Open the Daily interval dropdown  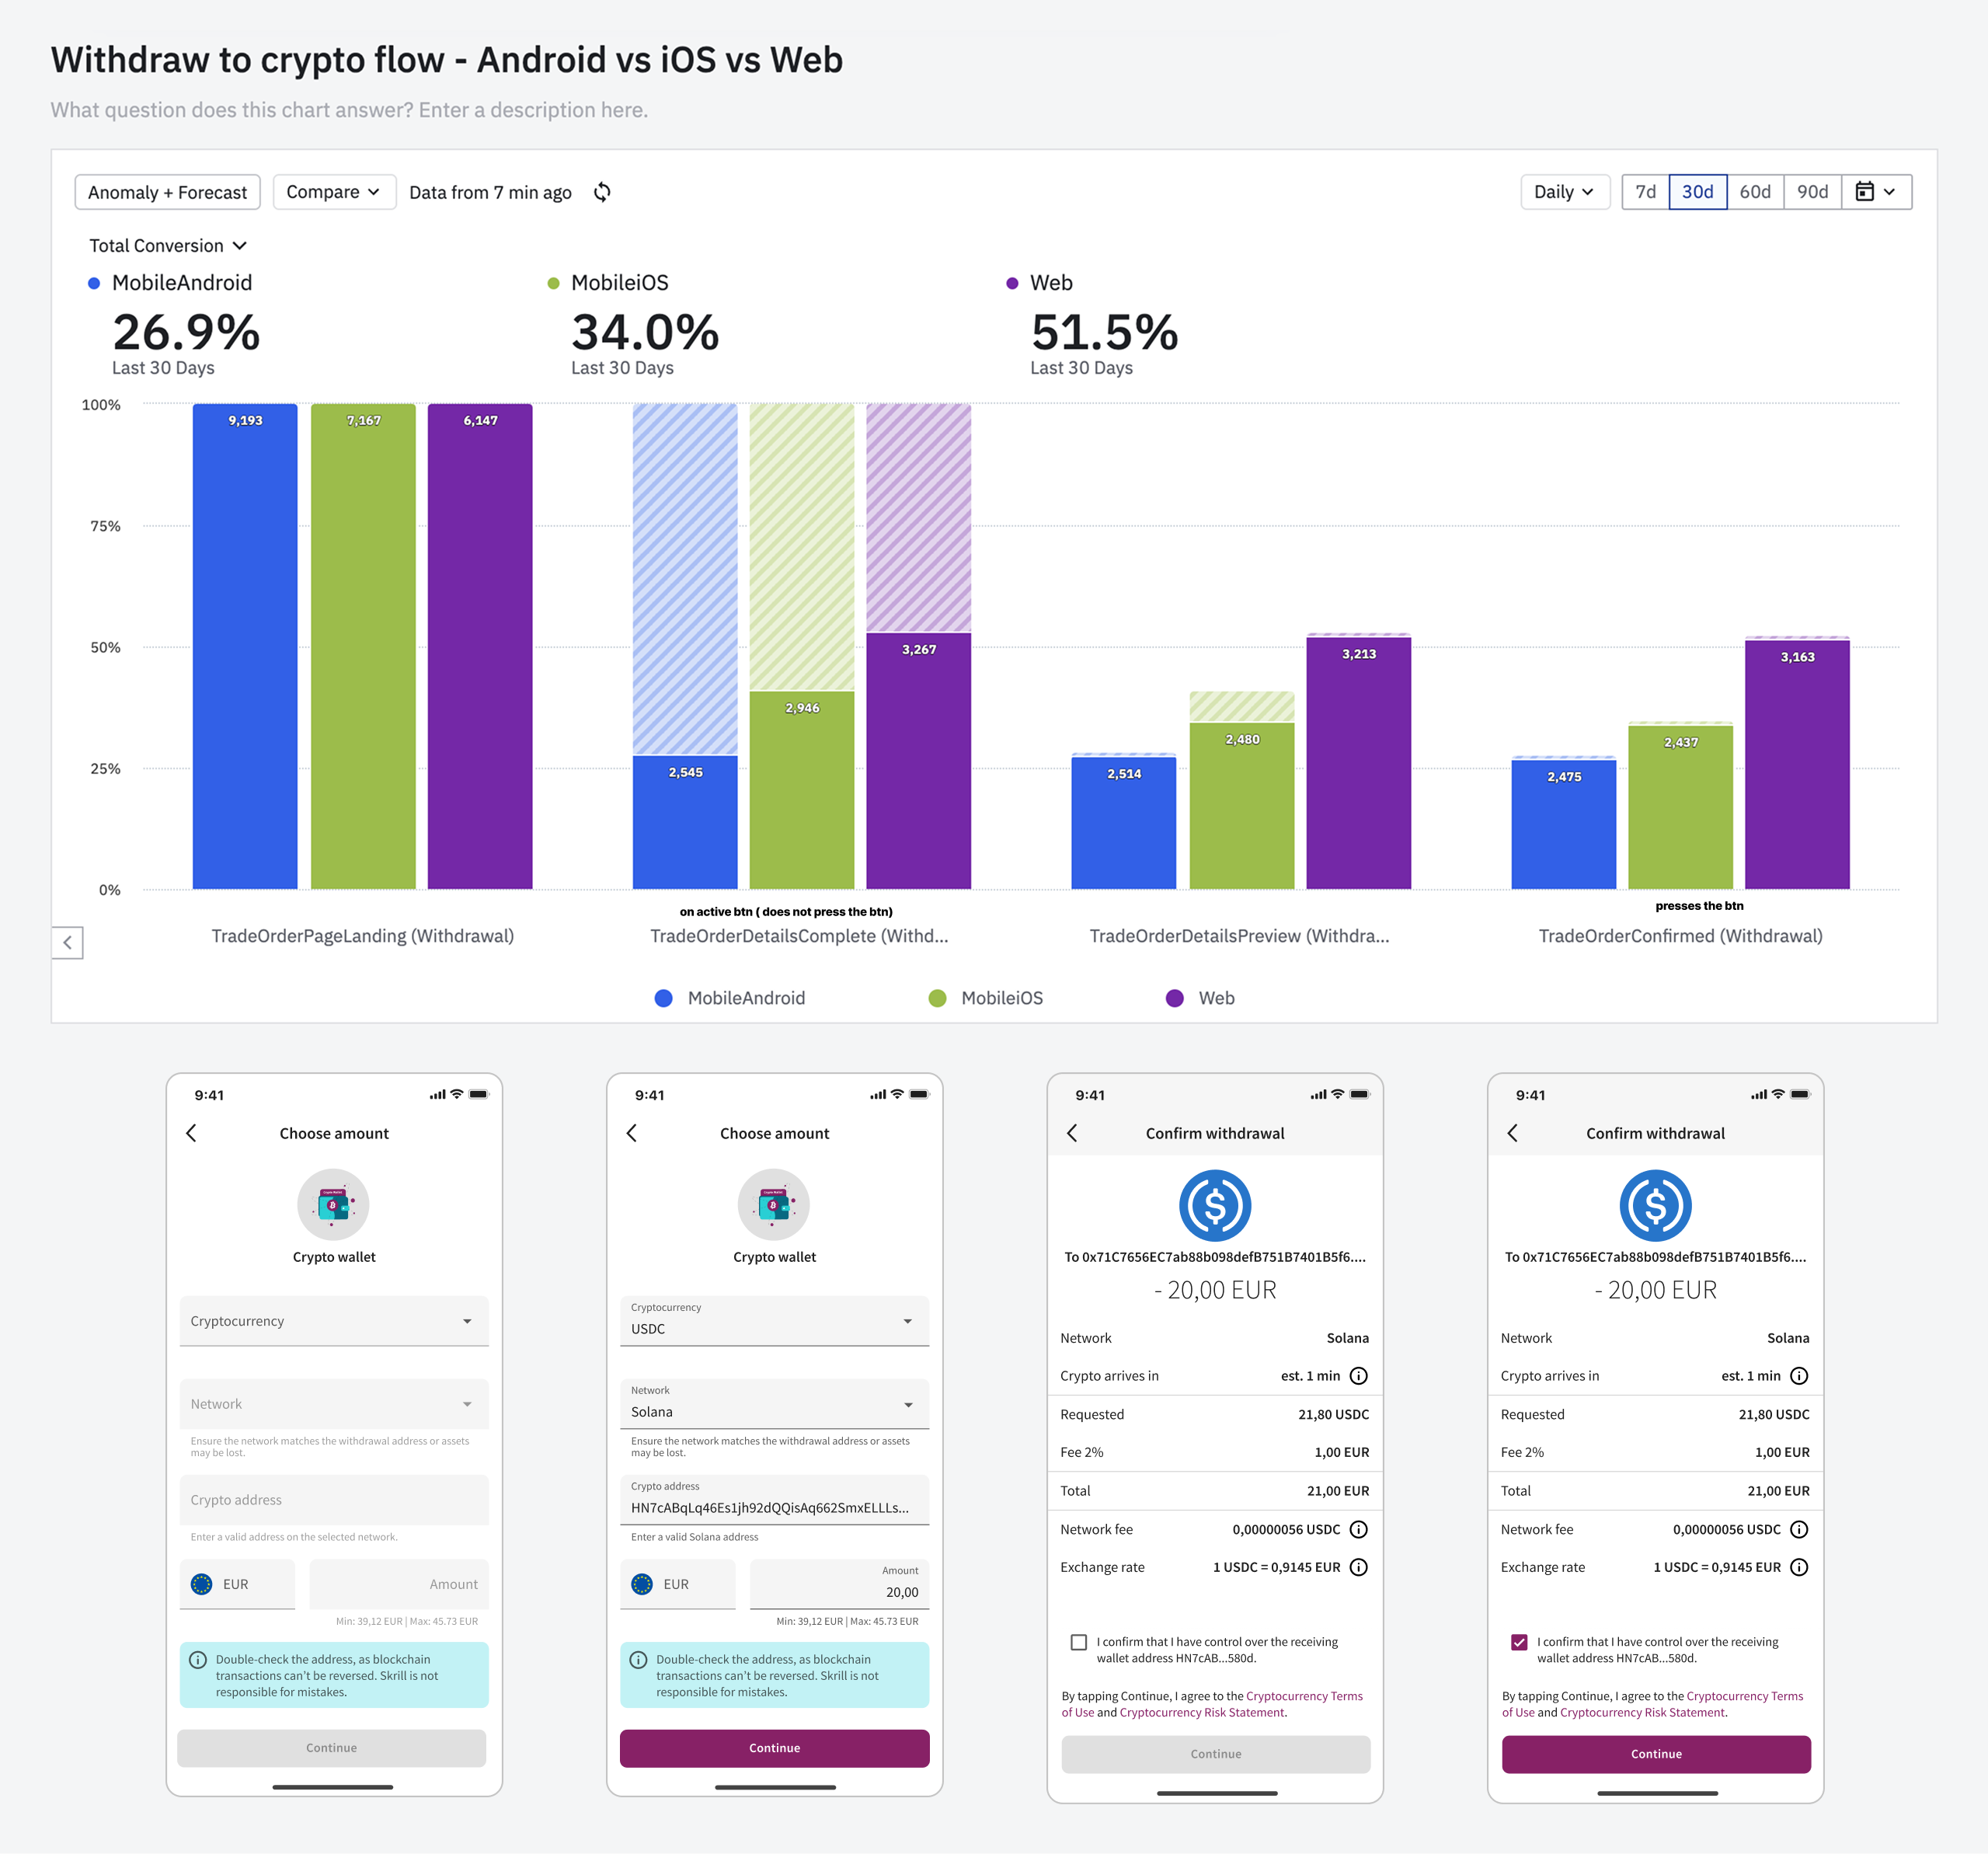pyautogui.click(x=1564, y=192)
